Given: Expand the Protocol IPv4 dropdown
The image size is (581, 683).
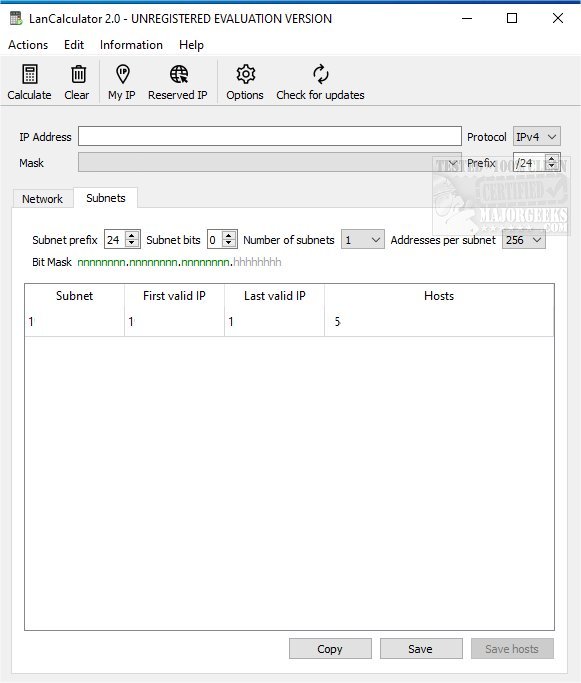Looking at the screenshot, I should [x=537, y=137].
